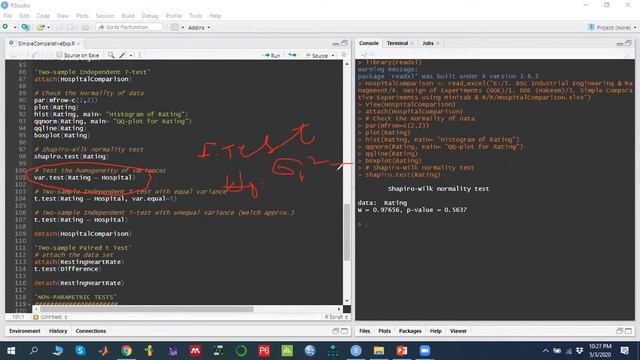Image resolution: width=640 pixels, height=360 pixels.
Task: Open the Session menu
Action: point(105,16)
